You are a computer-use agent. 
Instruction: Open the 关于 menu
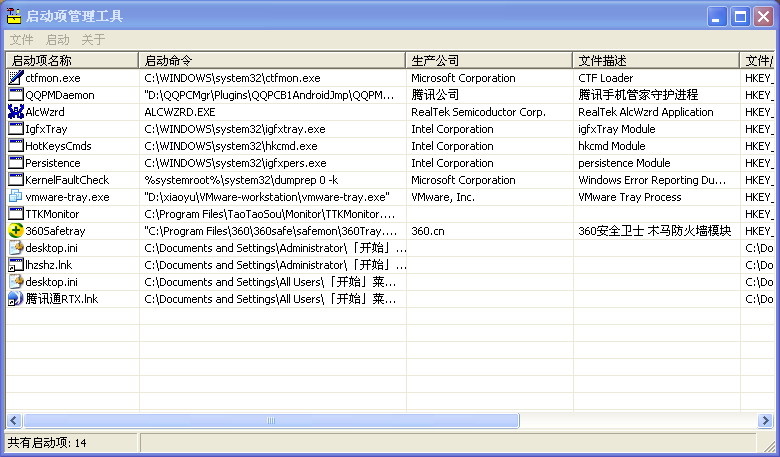pos(94,39)
